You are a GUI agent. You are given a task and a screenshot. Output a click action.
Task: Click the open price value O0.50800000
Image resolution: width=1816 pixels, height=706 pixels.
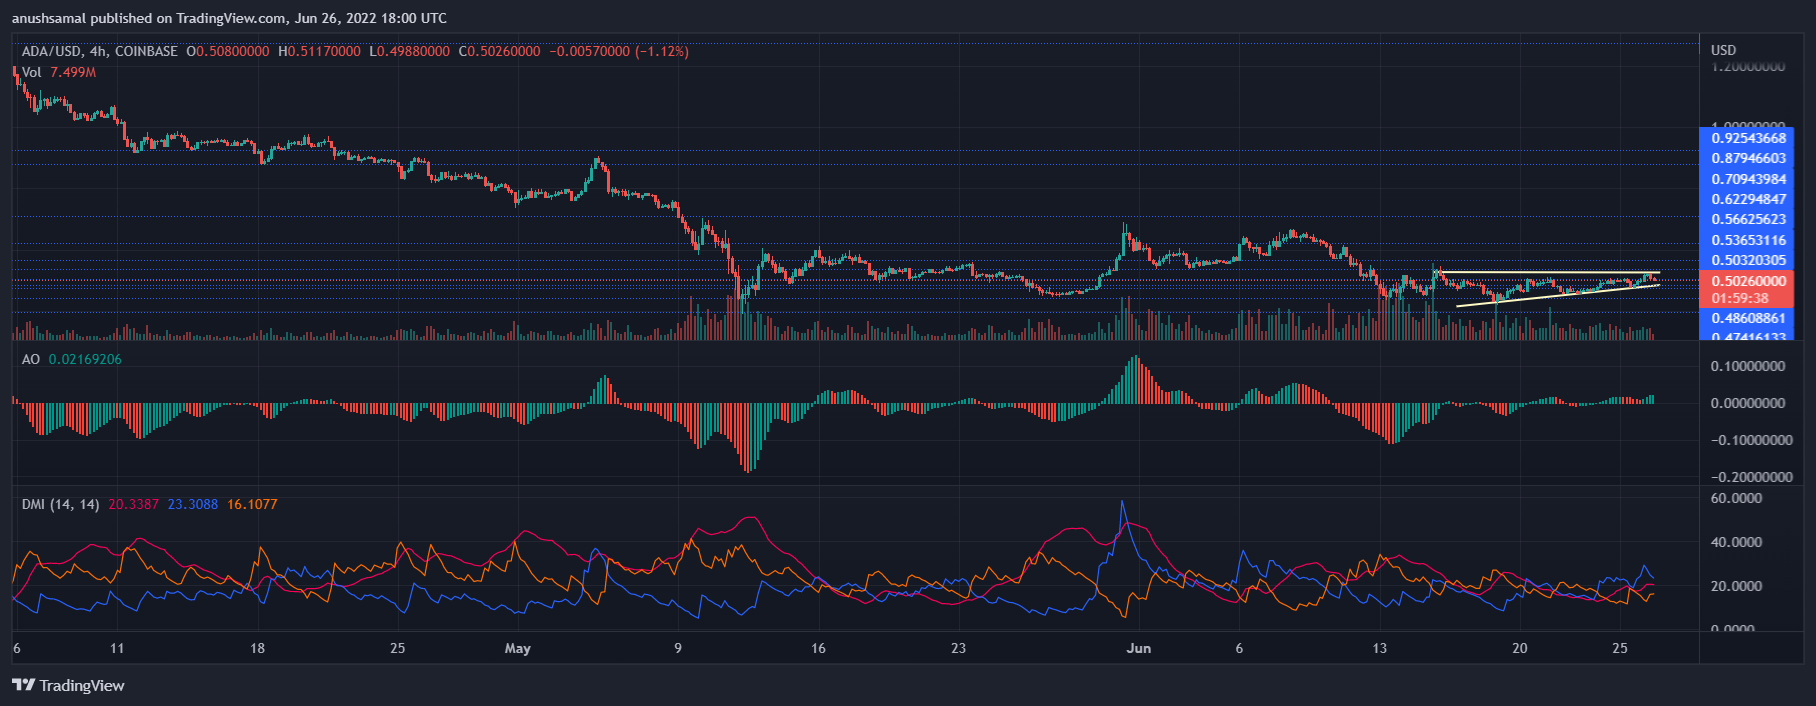point(228,51)
